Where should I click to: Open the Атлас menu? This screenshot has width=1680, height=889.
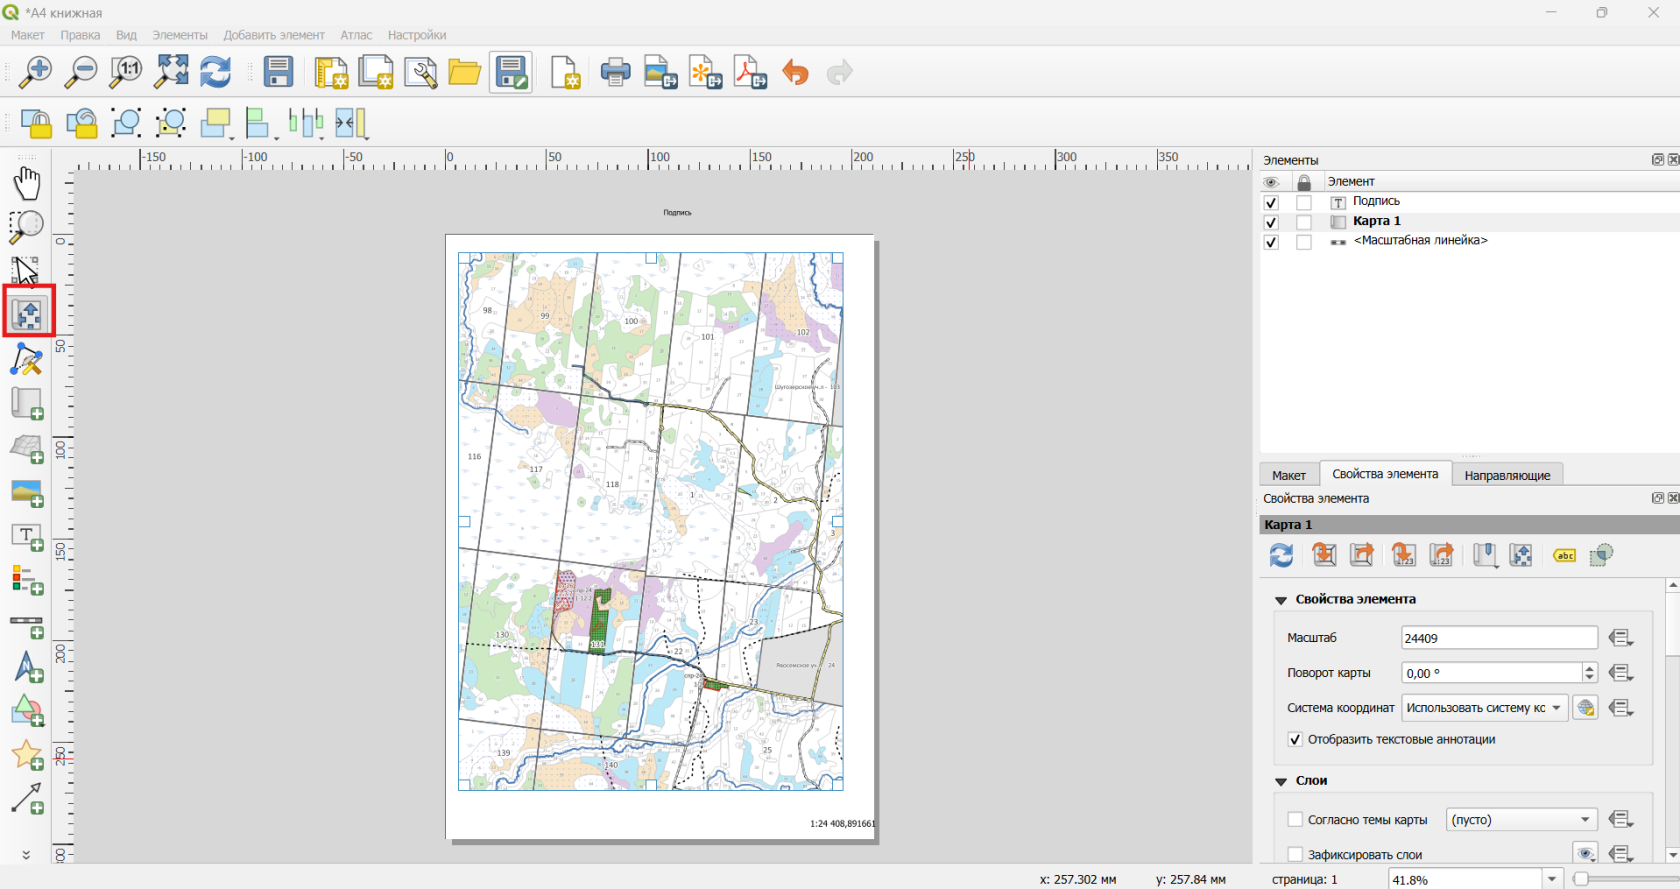356,35
